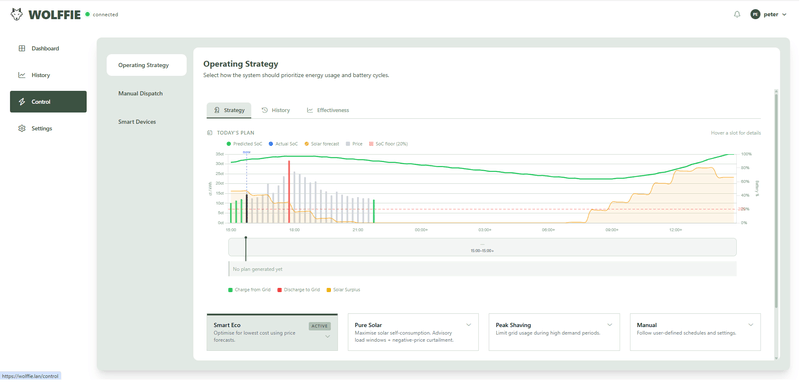Click the sidebar History chart icon
800x385 pixels.
(x=21, y=75)
